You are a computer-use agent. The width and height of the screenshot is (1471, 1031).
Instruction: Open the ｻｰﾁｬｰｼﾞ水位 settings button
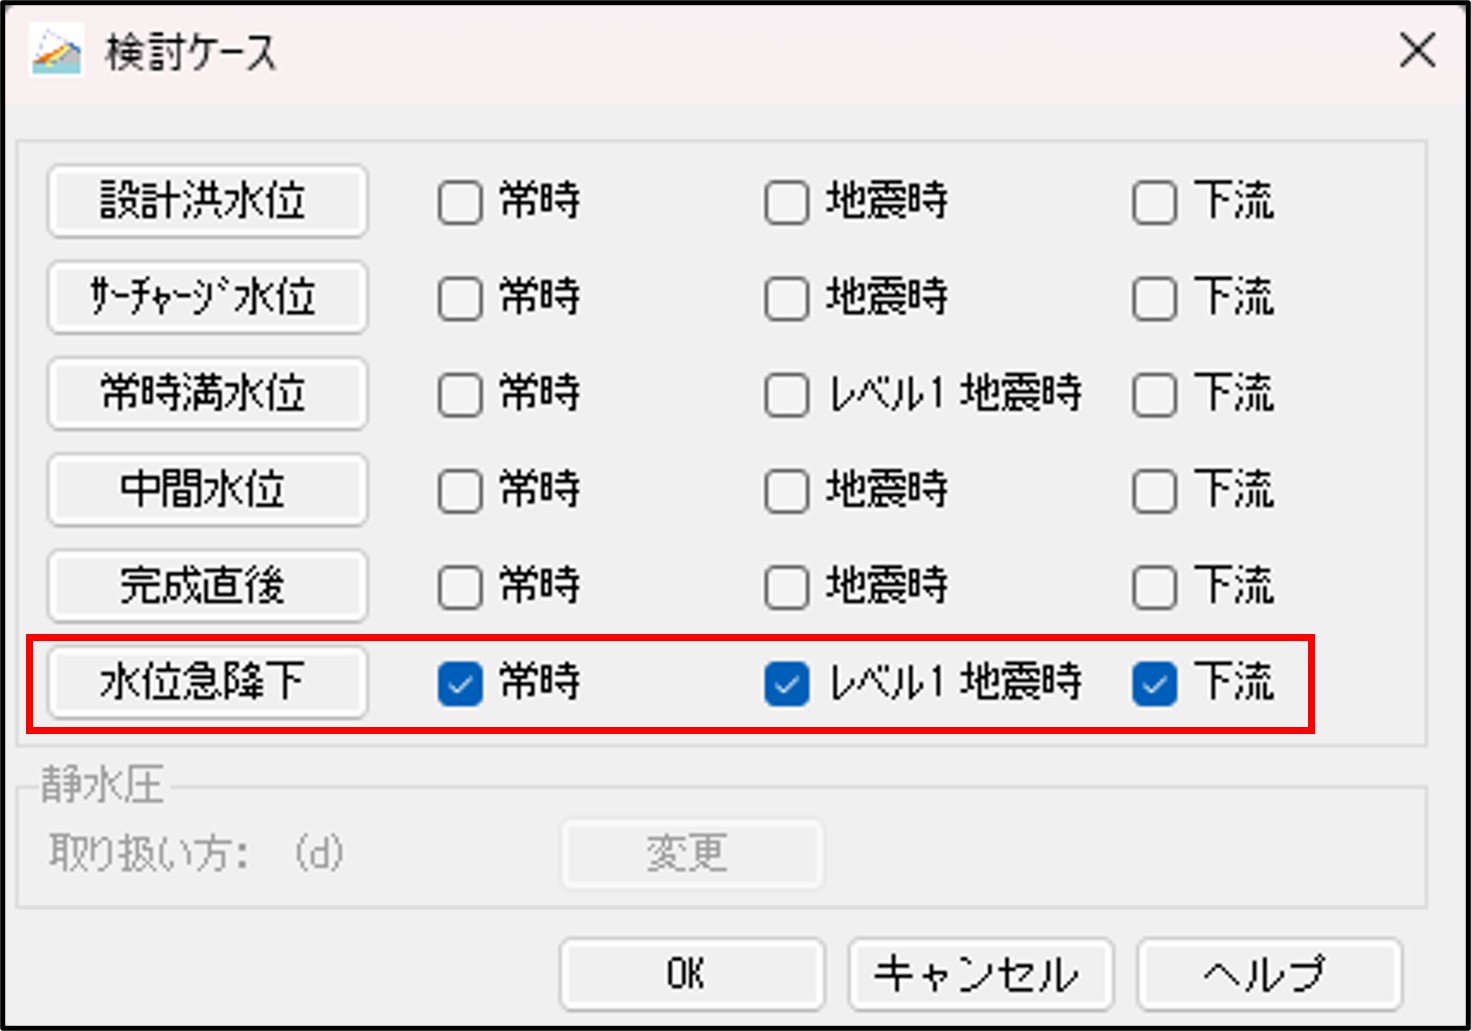[x=207, y=297]
